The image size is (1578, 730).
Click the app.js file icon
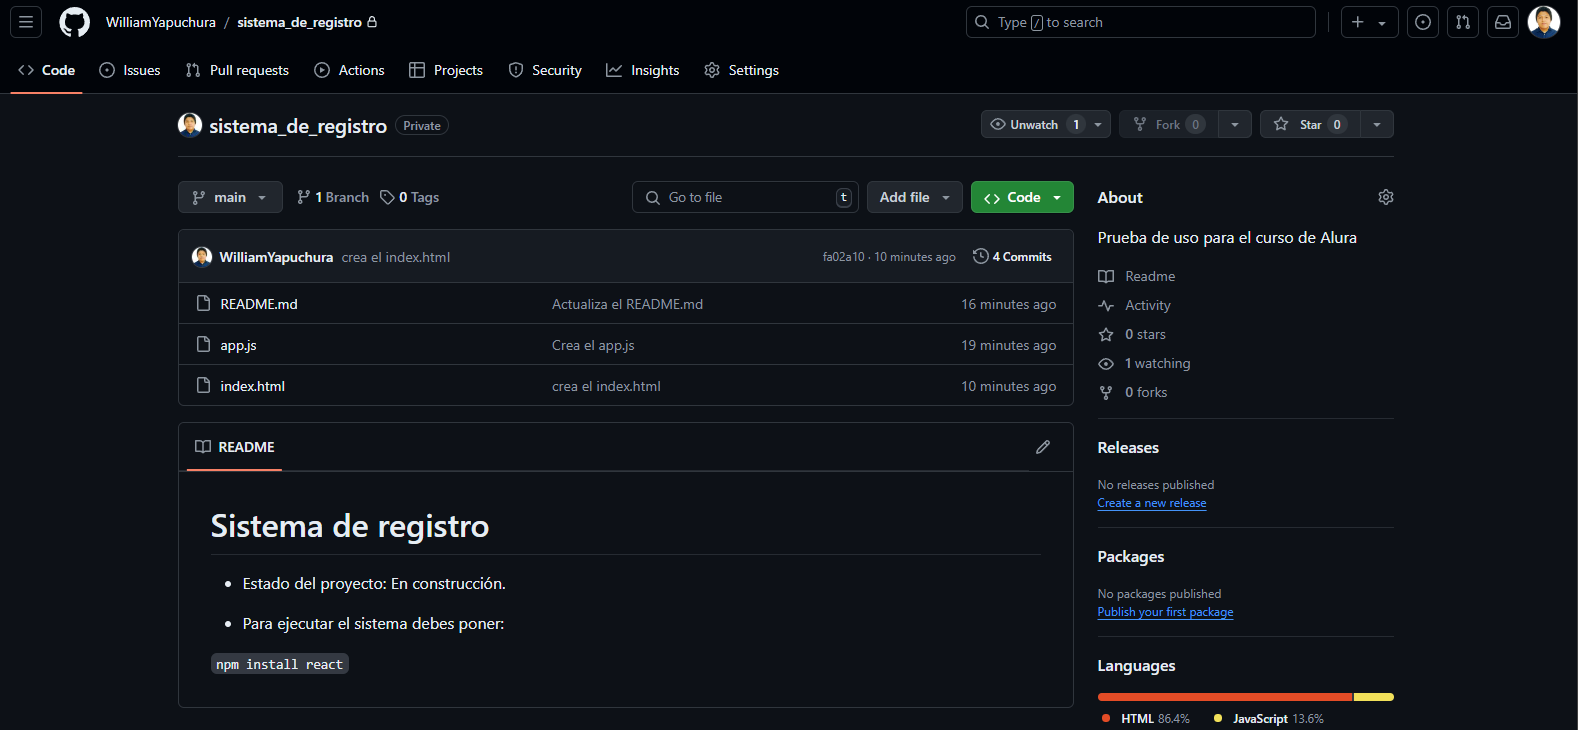(203, 344)
